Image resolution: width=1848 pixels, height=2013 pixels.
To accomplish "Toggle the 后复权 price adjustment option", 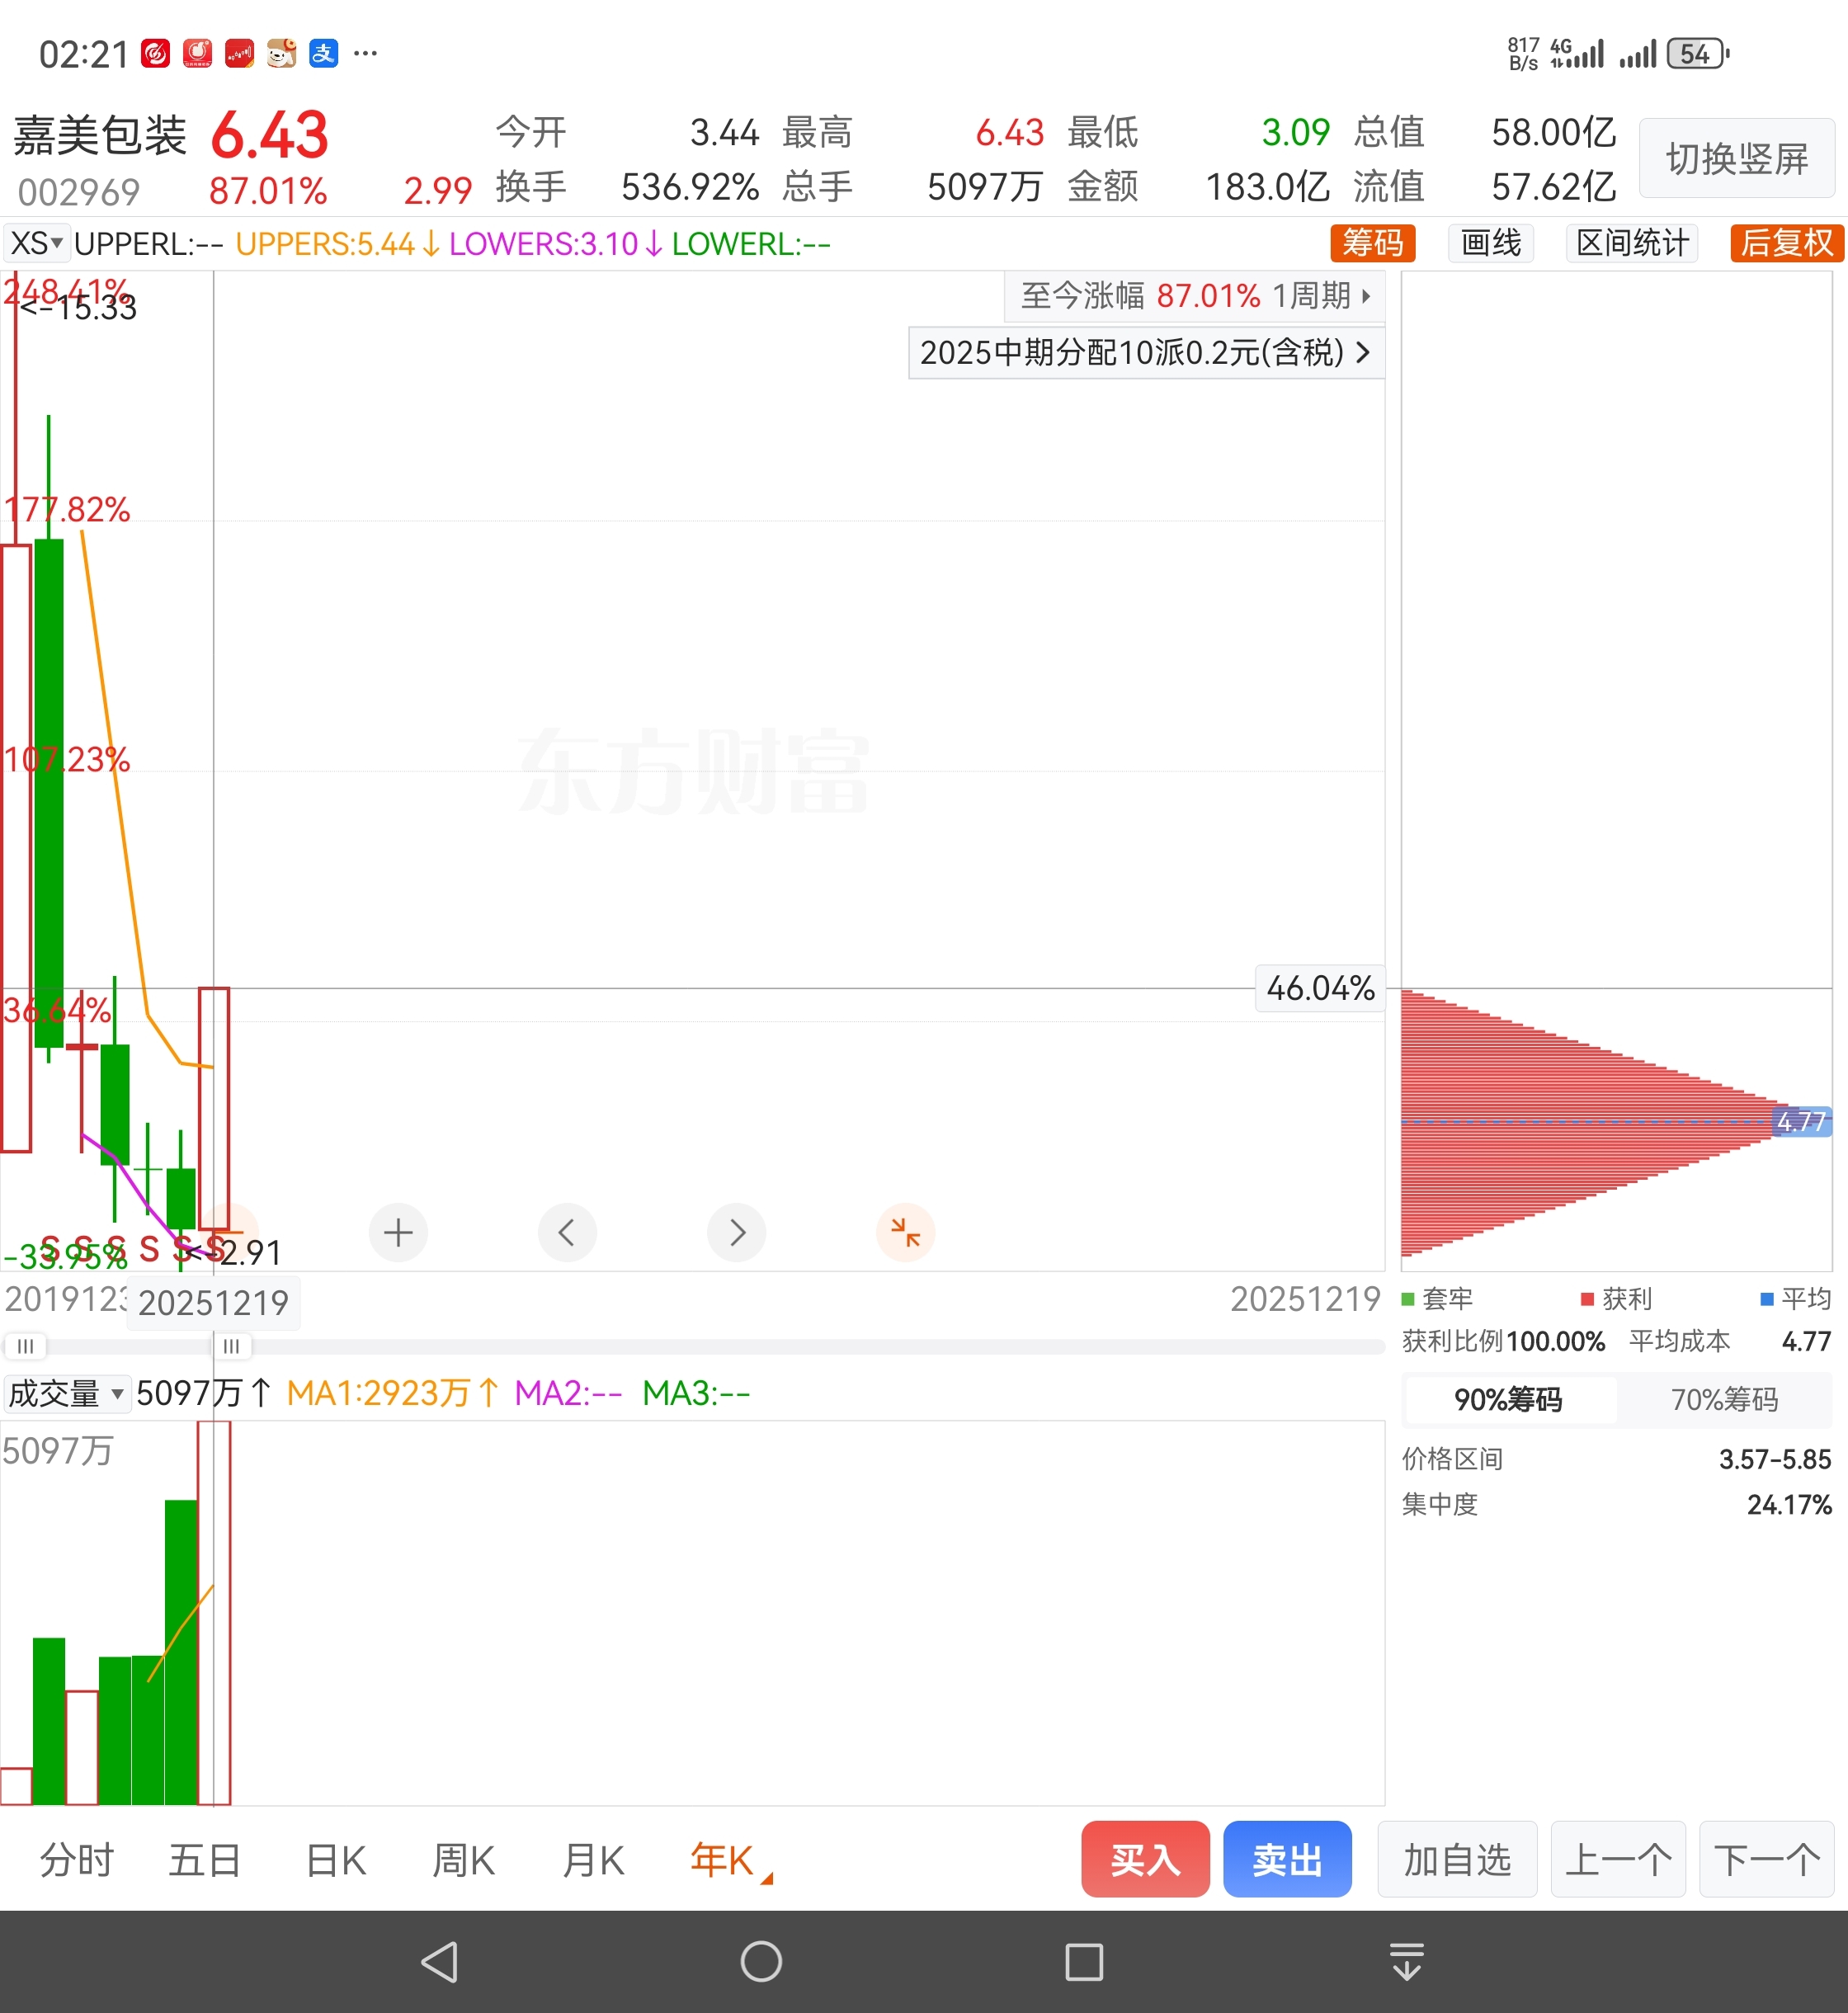I will pos(1786,243).
